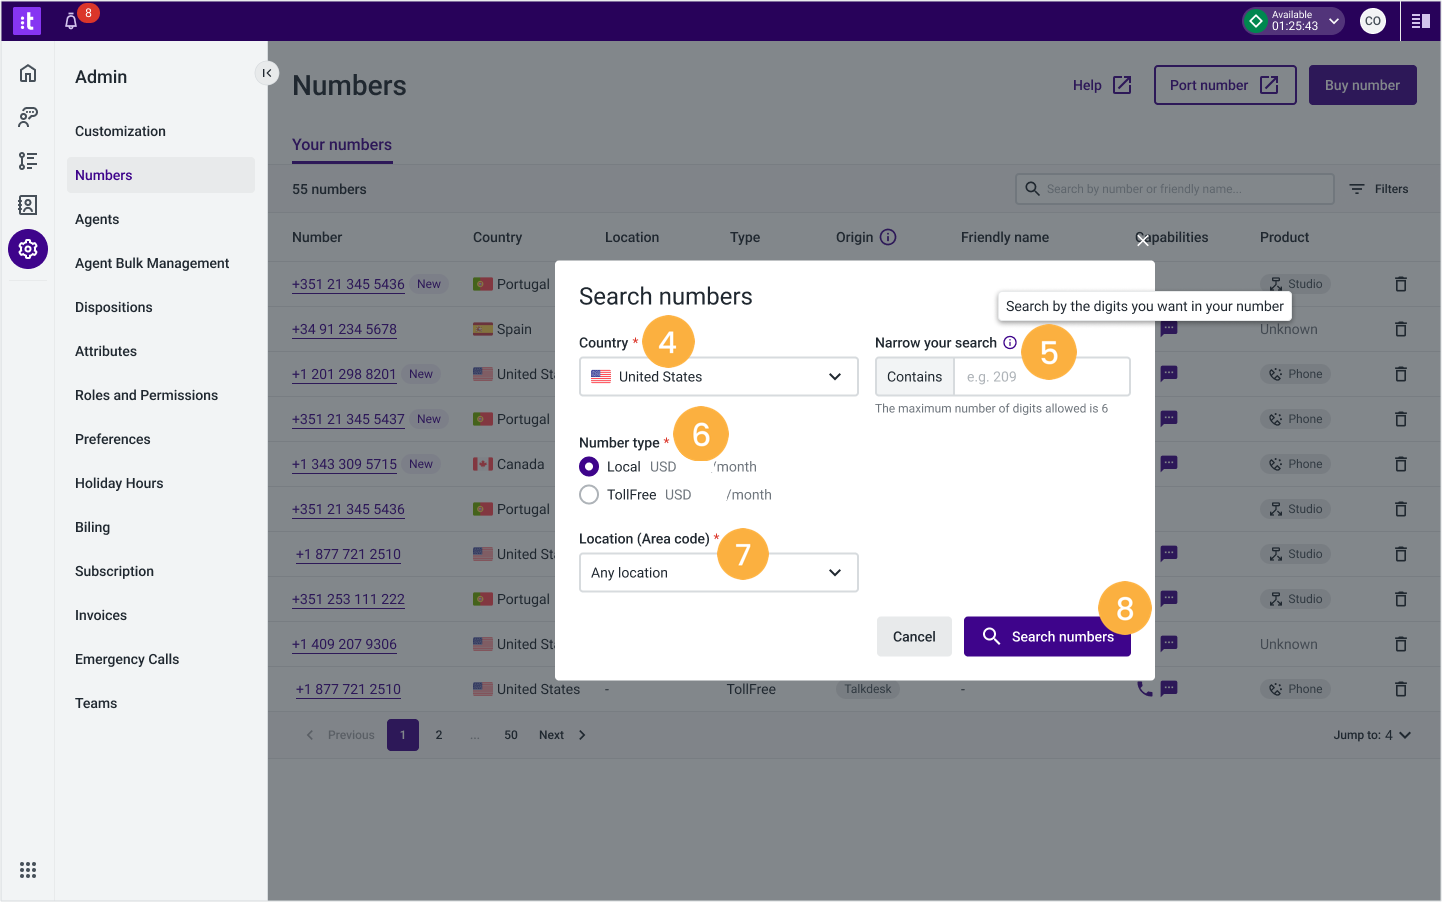Open the notifications bell
The height and width of the screenshot is (902, 1442).
(x=70, y=20)
